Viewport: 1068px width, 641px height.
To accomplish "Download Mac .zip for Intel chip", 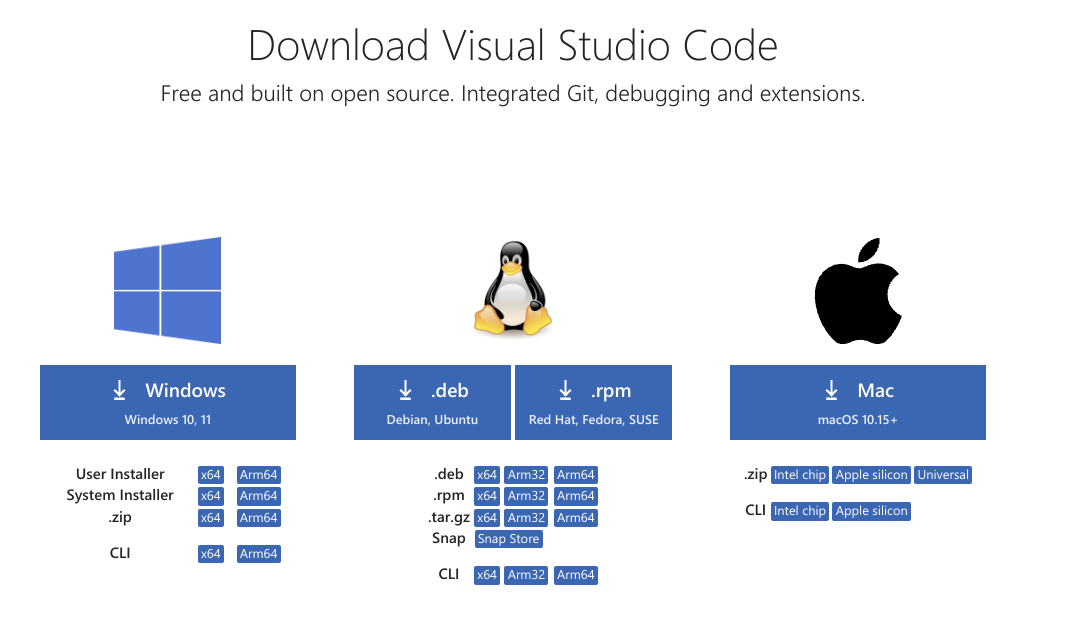I will 800,475.
